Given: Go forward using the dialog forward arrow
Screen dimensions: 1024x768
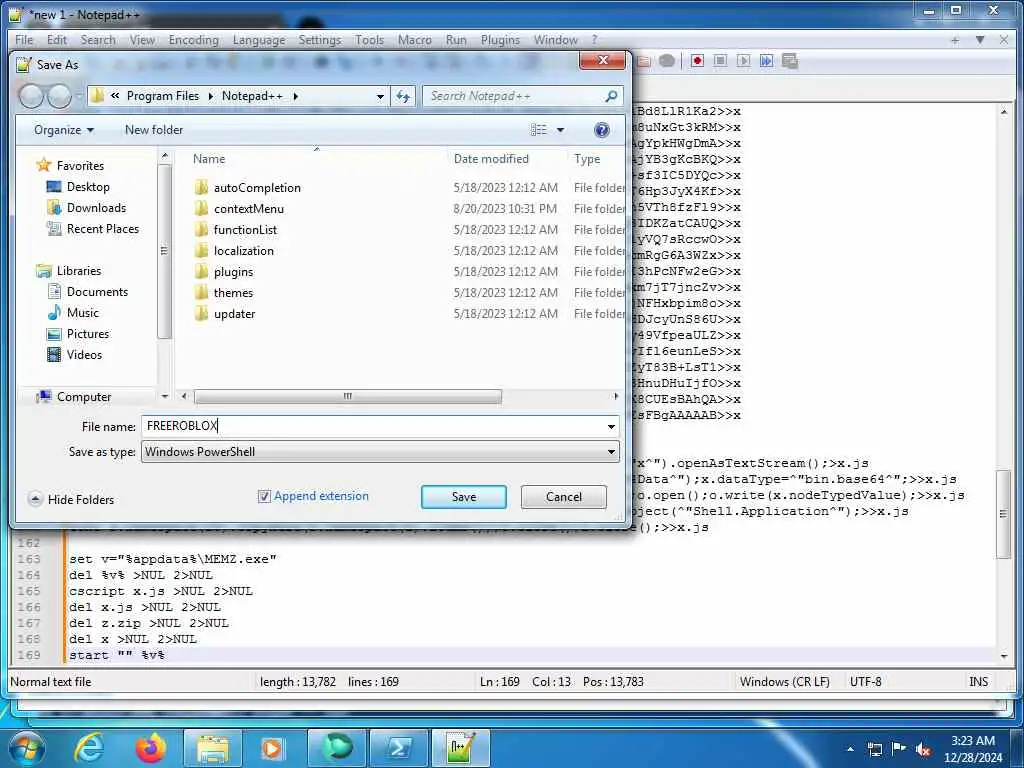Looking at the screenshot, I should pyautogui.click(x=59, y=96).
